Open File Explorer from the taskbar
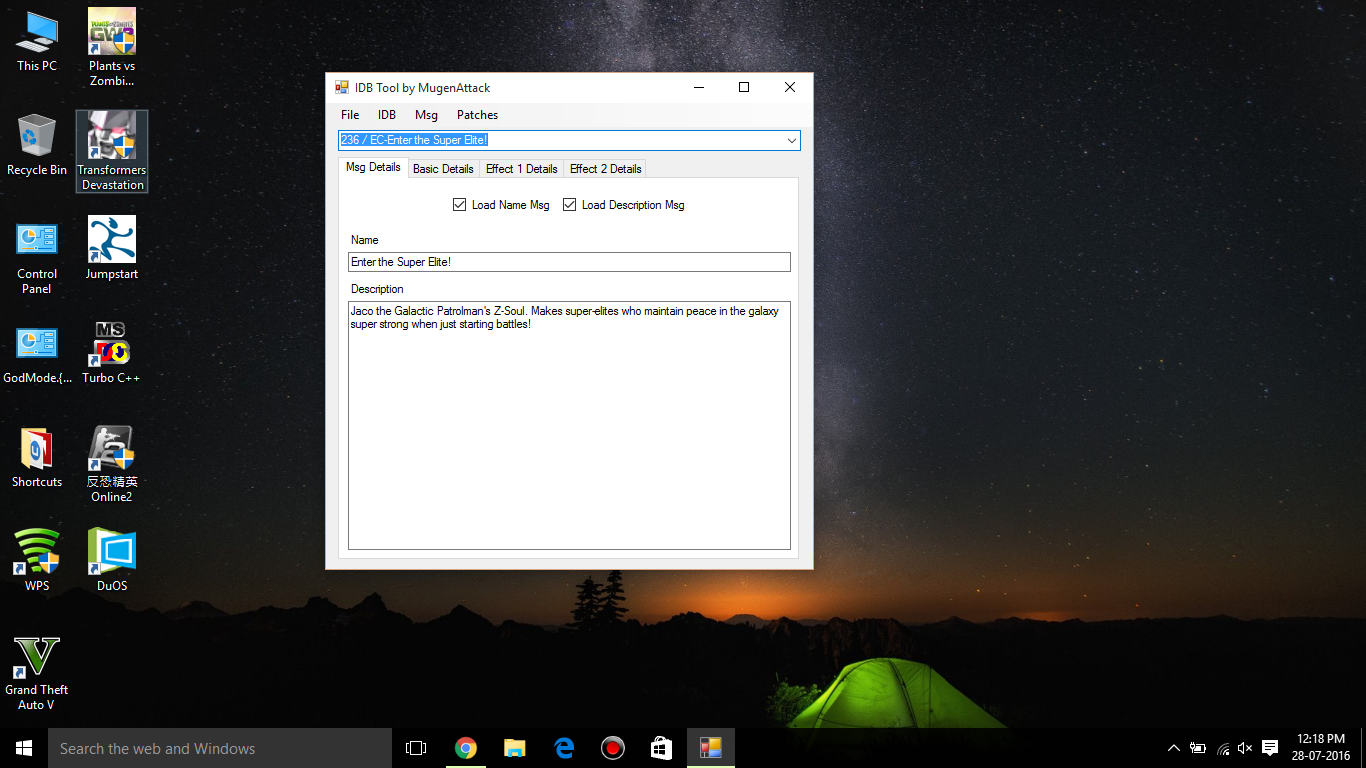 514,748
